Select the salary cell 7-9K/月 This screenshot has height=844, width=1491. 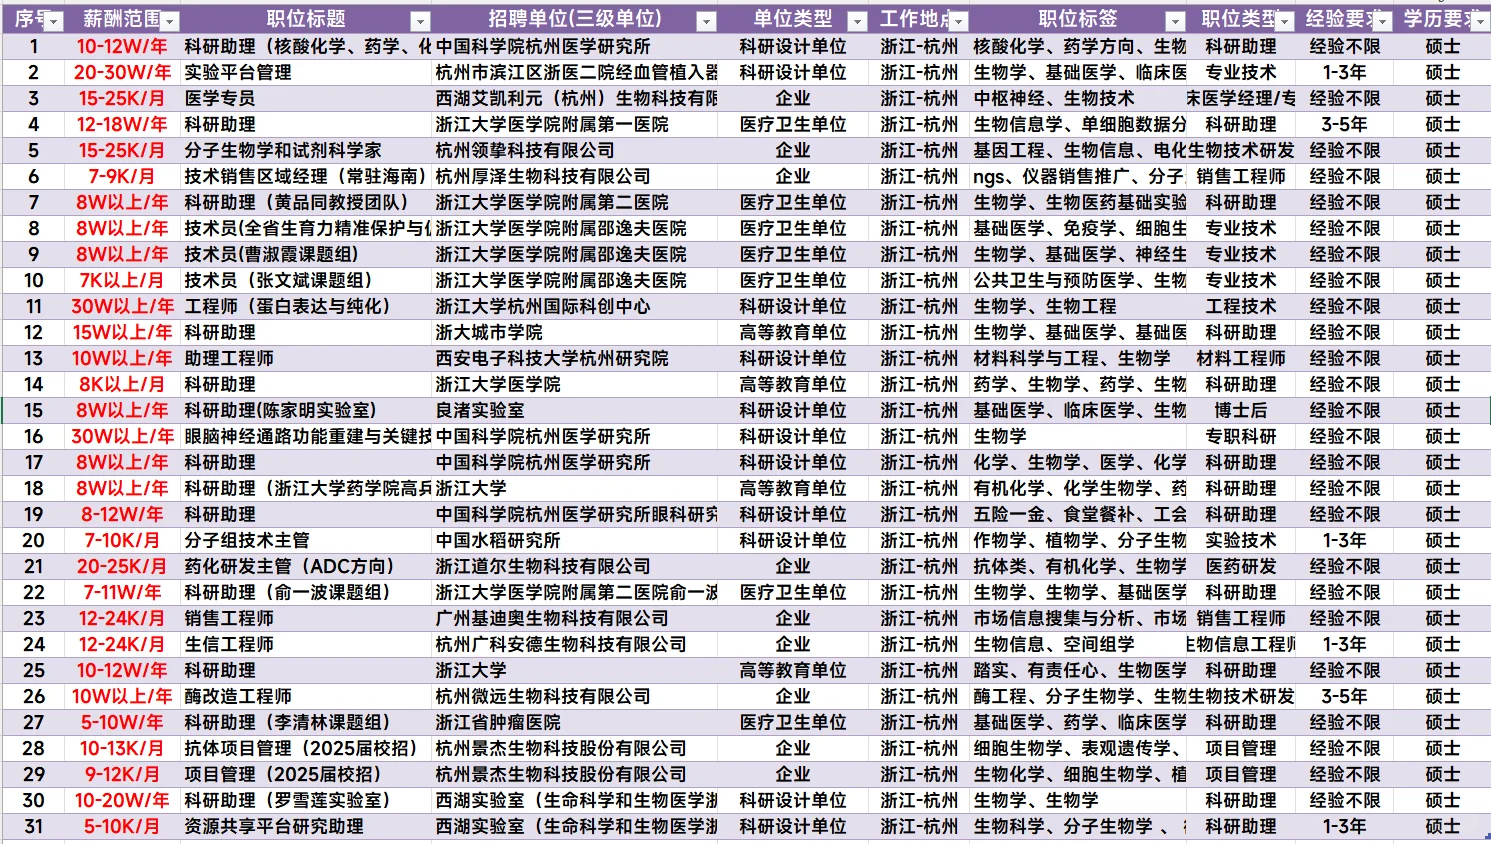click(x=122, y=176)
